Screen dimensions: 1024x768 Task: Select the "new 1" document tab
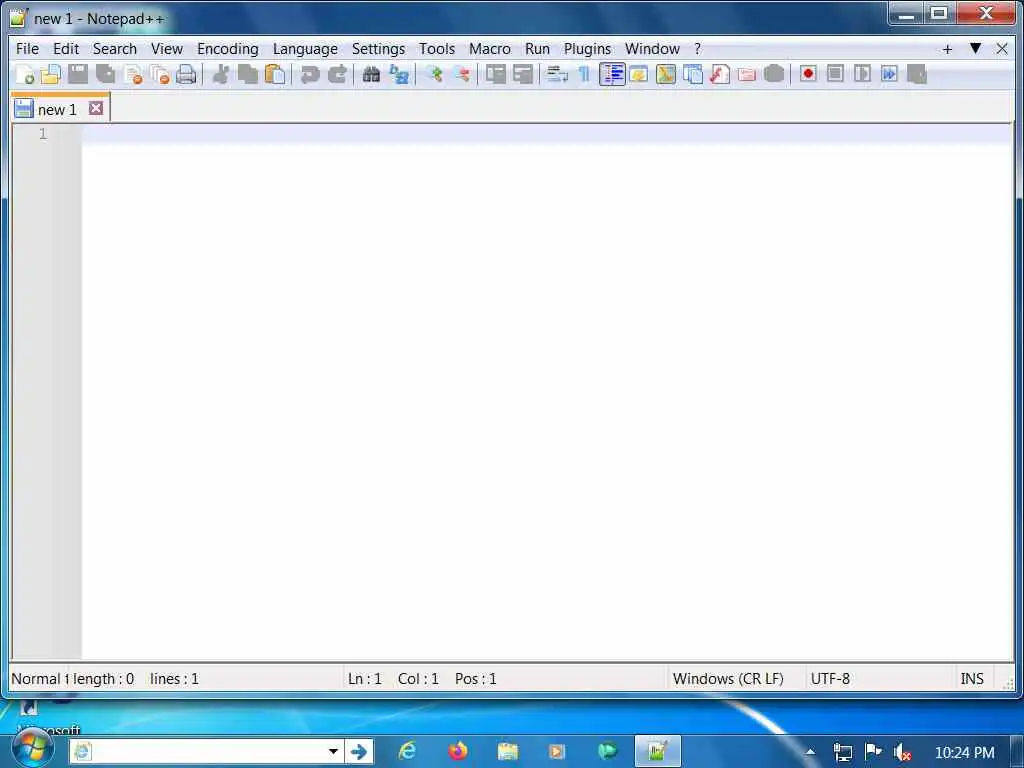(60, 108)
